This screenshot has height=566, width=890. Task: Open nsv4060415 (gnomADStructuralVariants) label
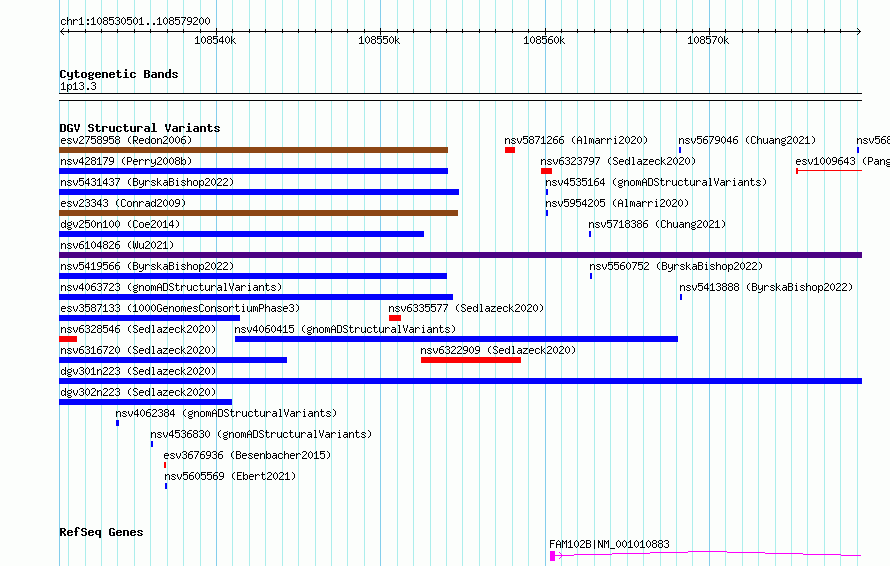(345, 329)
